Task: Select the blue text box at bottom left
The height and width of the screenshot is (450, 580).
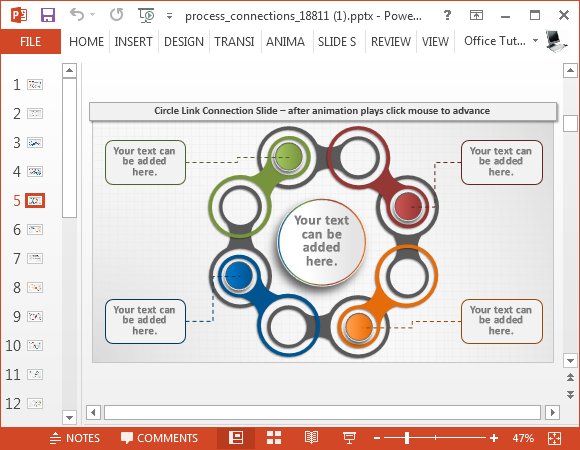Action: [145, 321]
